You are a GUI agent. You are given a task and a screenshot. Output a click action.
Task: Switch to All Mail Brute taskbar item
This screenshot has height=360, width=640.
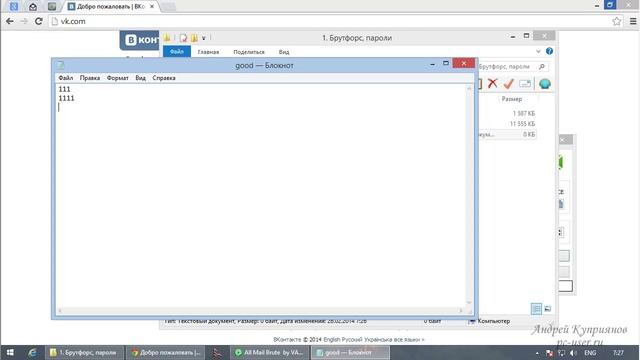point(269,353)
